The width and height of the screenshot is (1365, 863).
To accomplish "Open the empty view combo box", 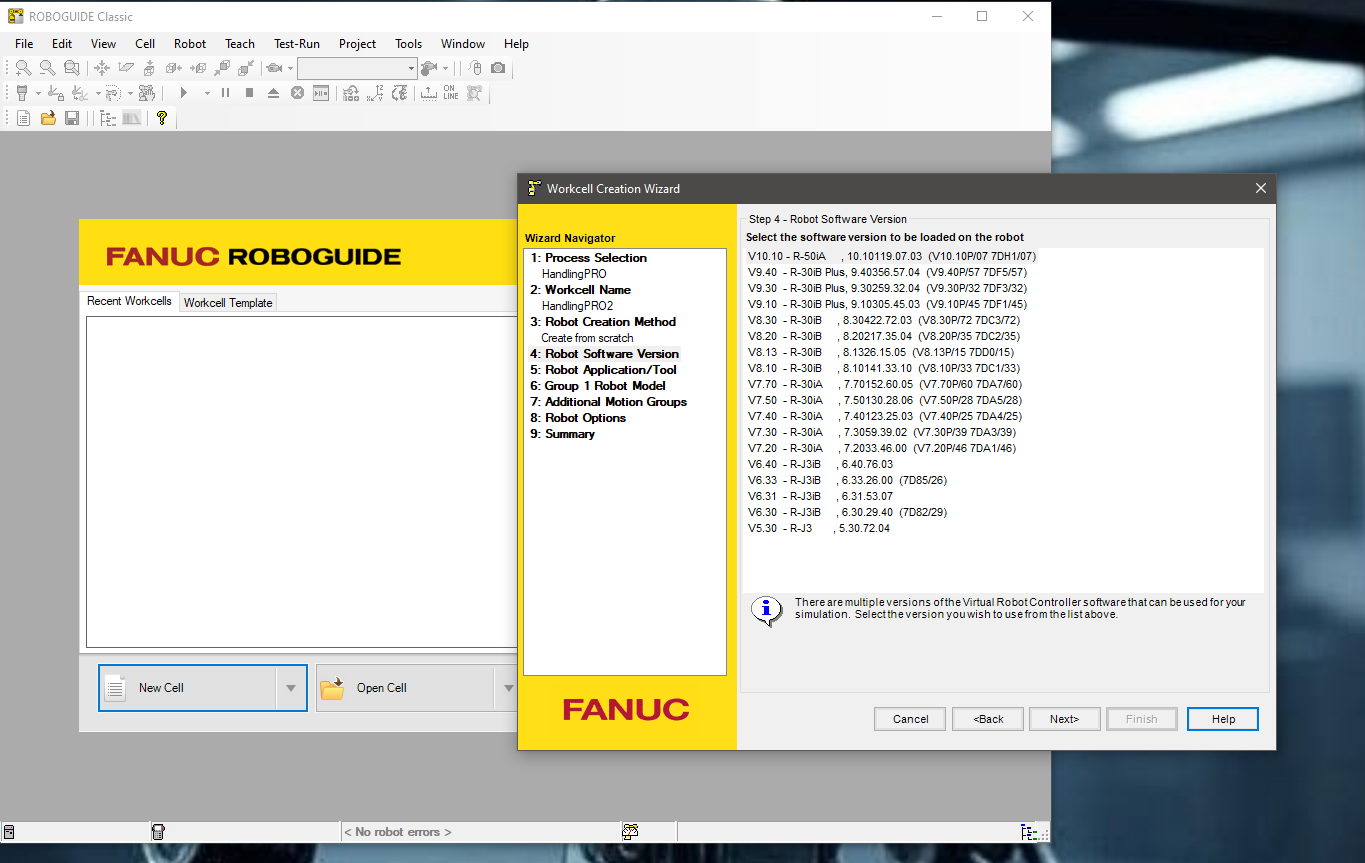I will 357,68.
